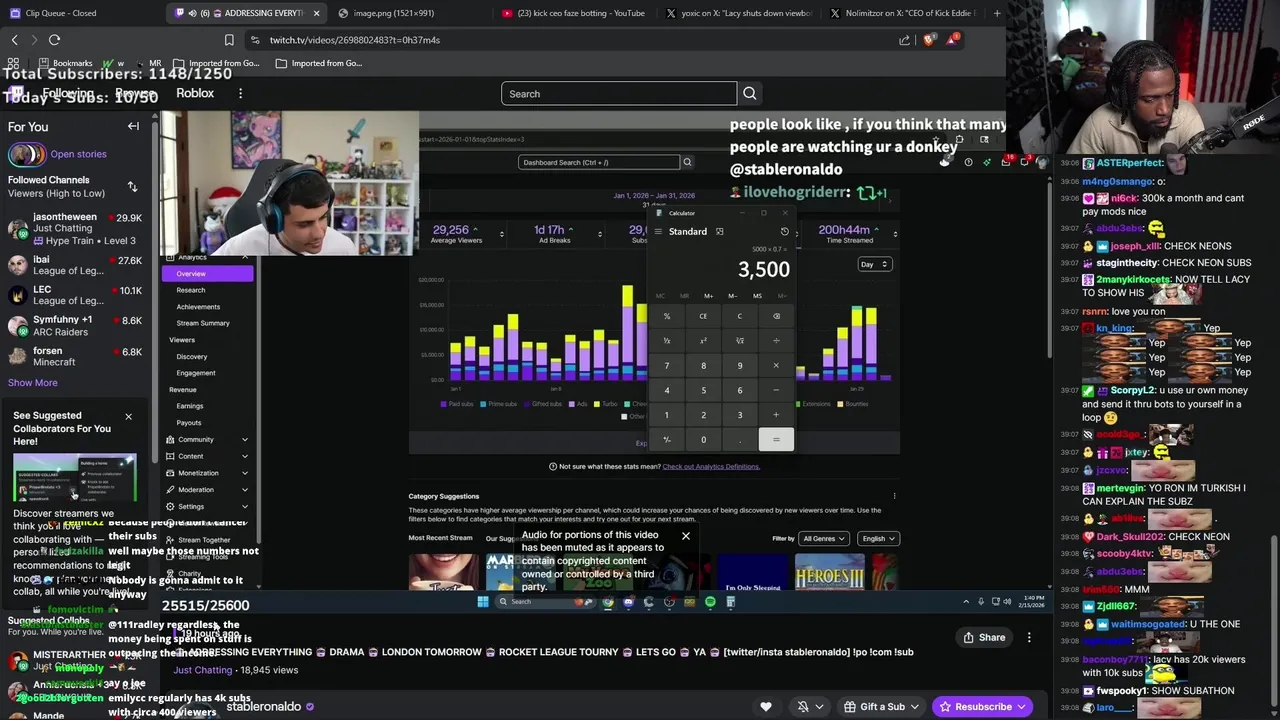Click the dashboard search magnifier icon
1280x720 pixels.
click(x=687, y=162)
